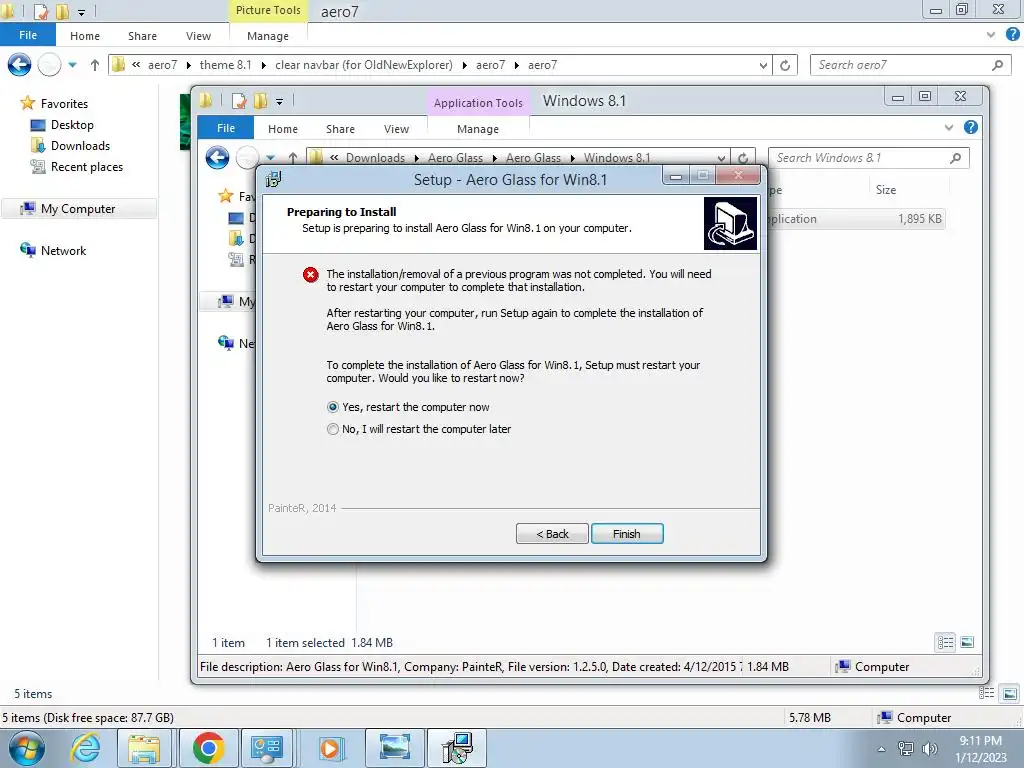Click back arrow in aero7 window
Viewport: 1024px width, 768px height.
(x=19, y=65)
